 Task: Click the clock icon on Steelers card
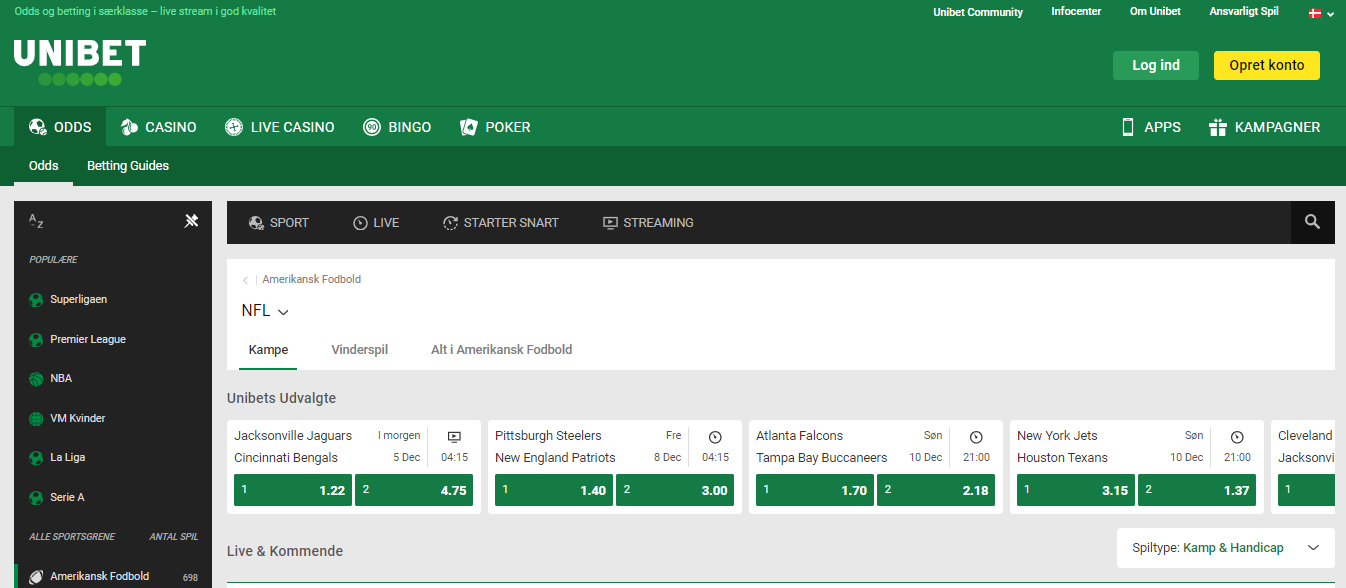pyautogui.click(x=715, y=437)
